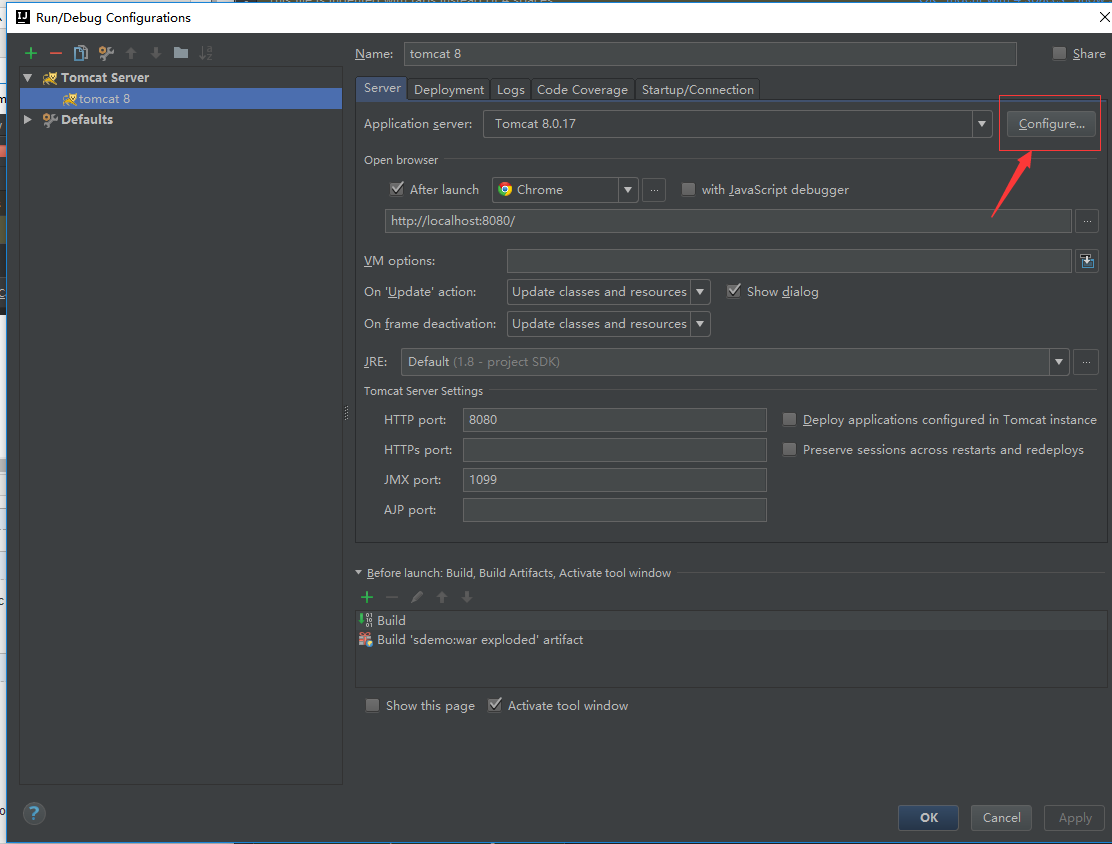
Task: Edit defaults with wrench icon
Action: (106, 53)
